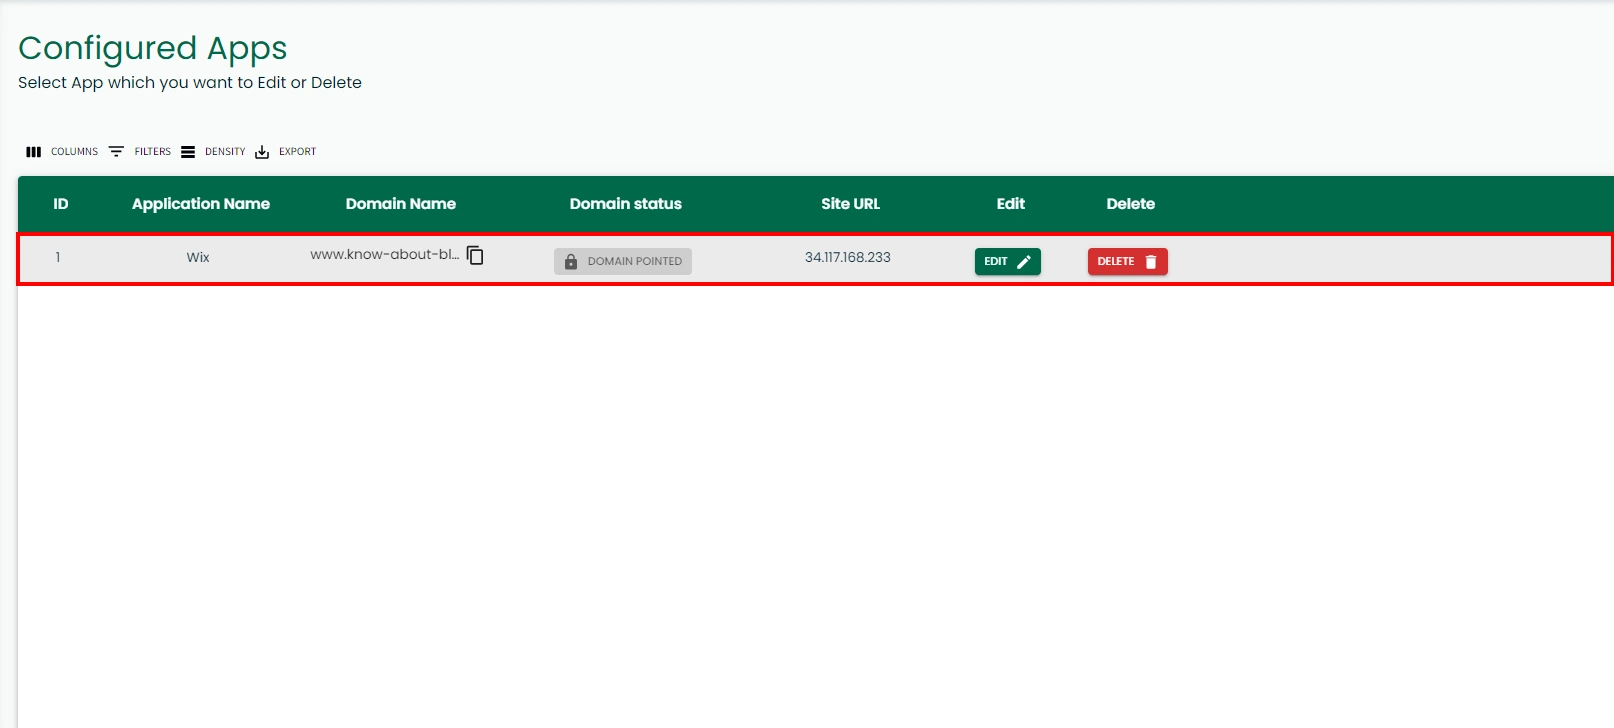This screenshot has height=728, width=1614.
Task: Change table Density setting
Action: pos(213,152)
